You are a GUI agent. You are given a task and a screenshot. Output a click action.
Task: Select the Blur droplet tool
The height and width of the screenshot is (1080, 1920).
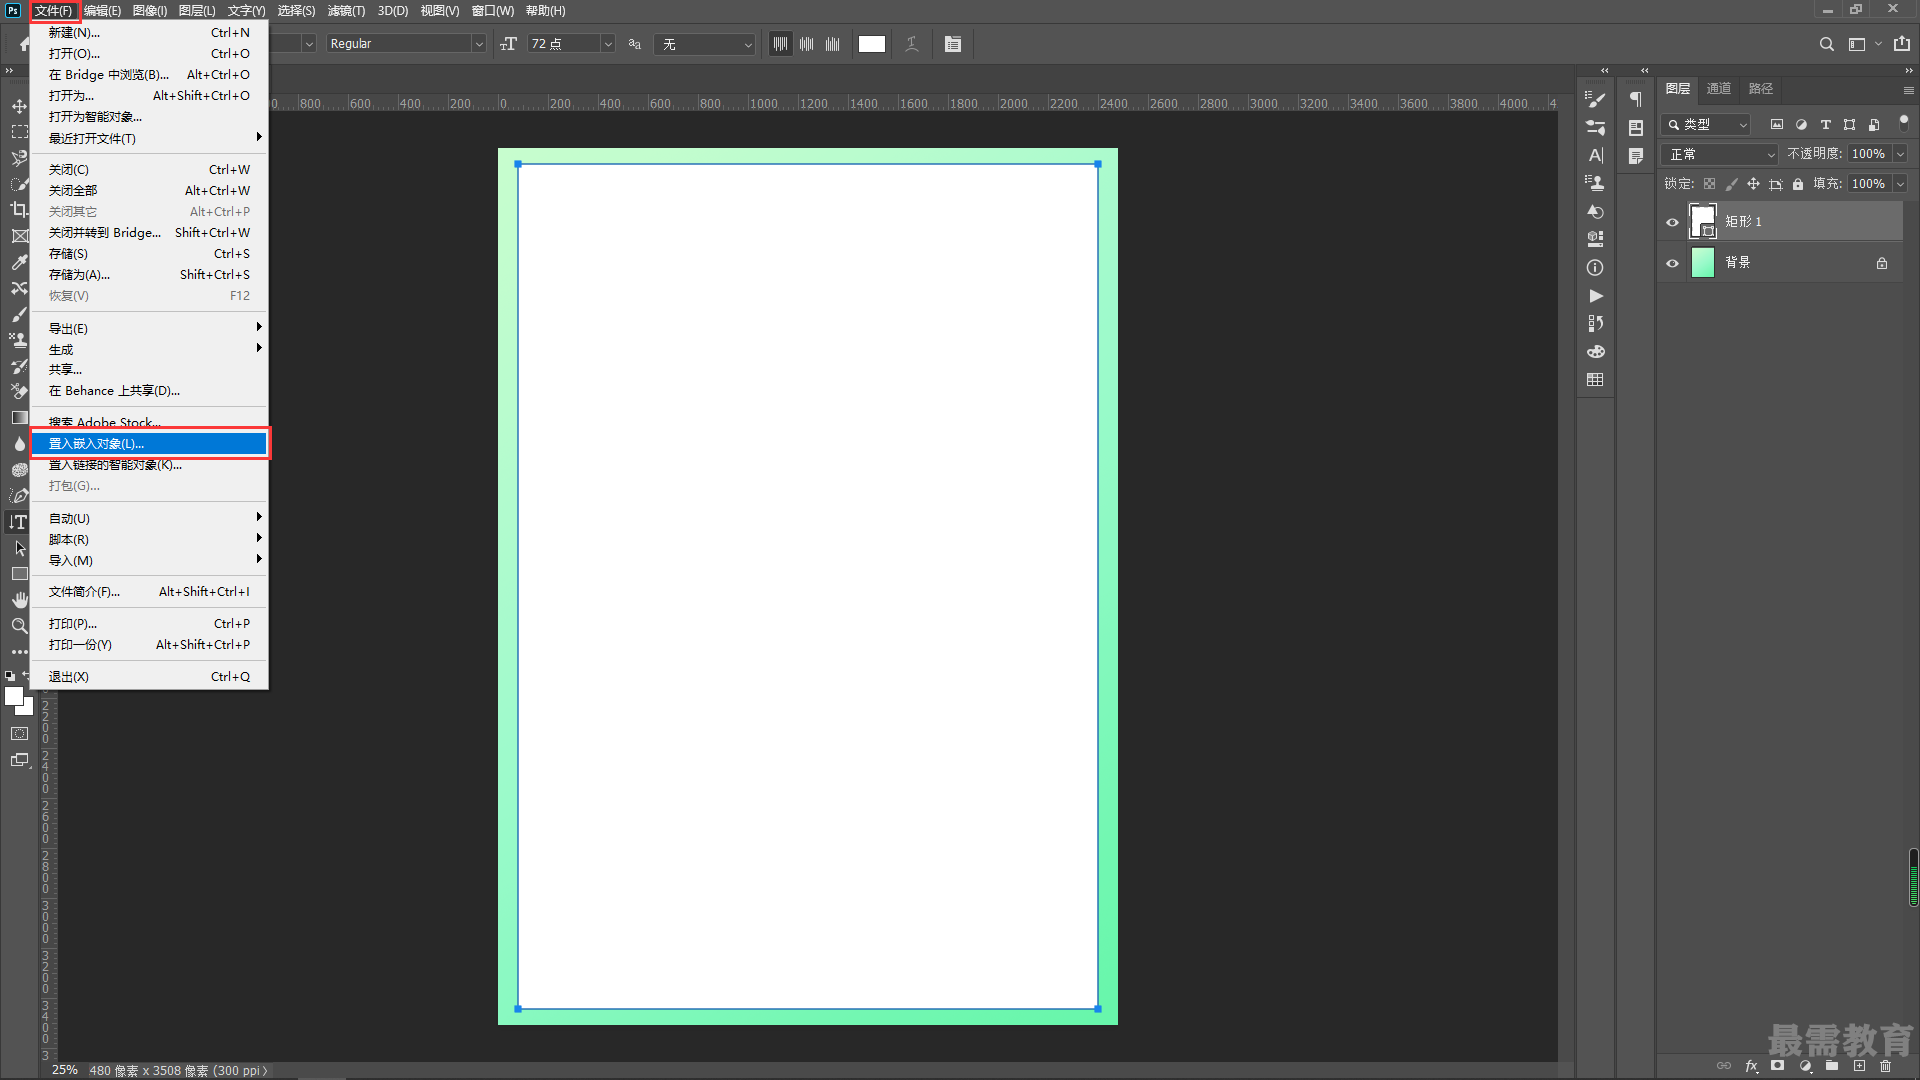pyautogui.click(x=19, y=444)
